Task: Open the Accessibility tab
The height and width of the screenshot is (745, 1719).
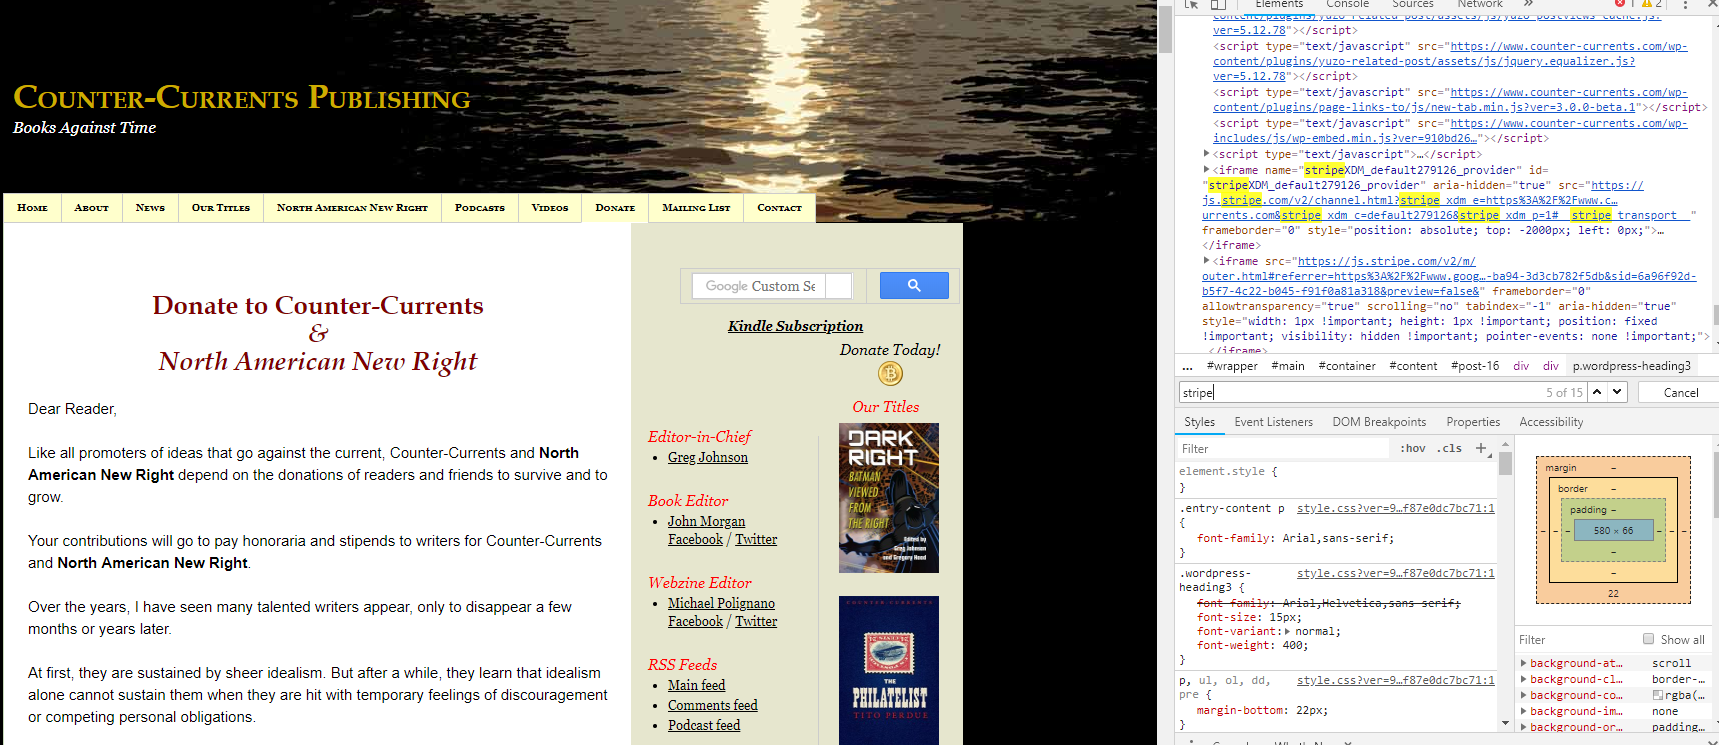Action: point(1551,422)
